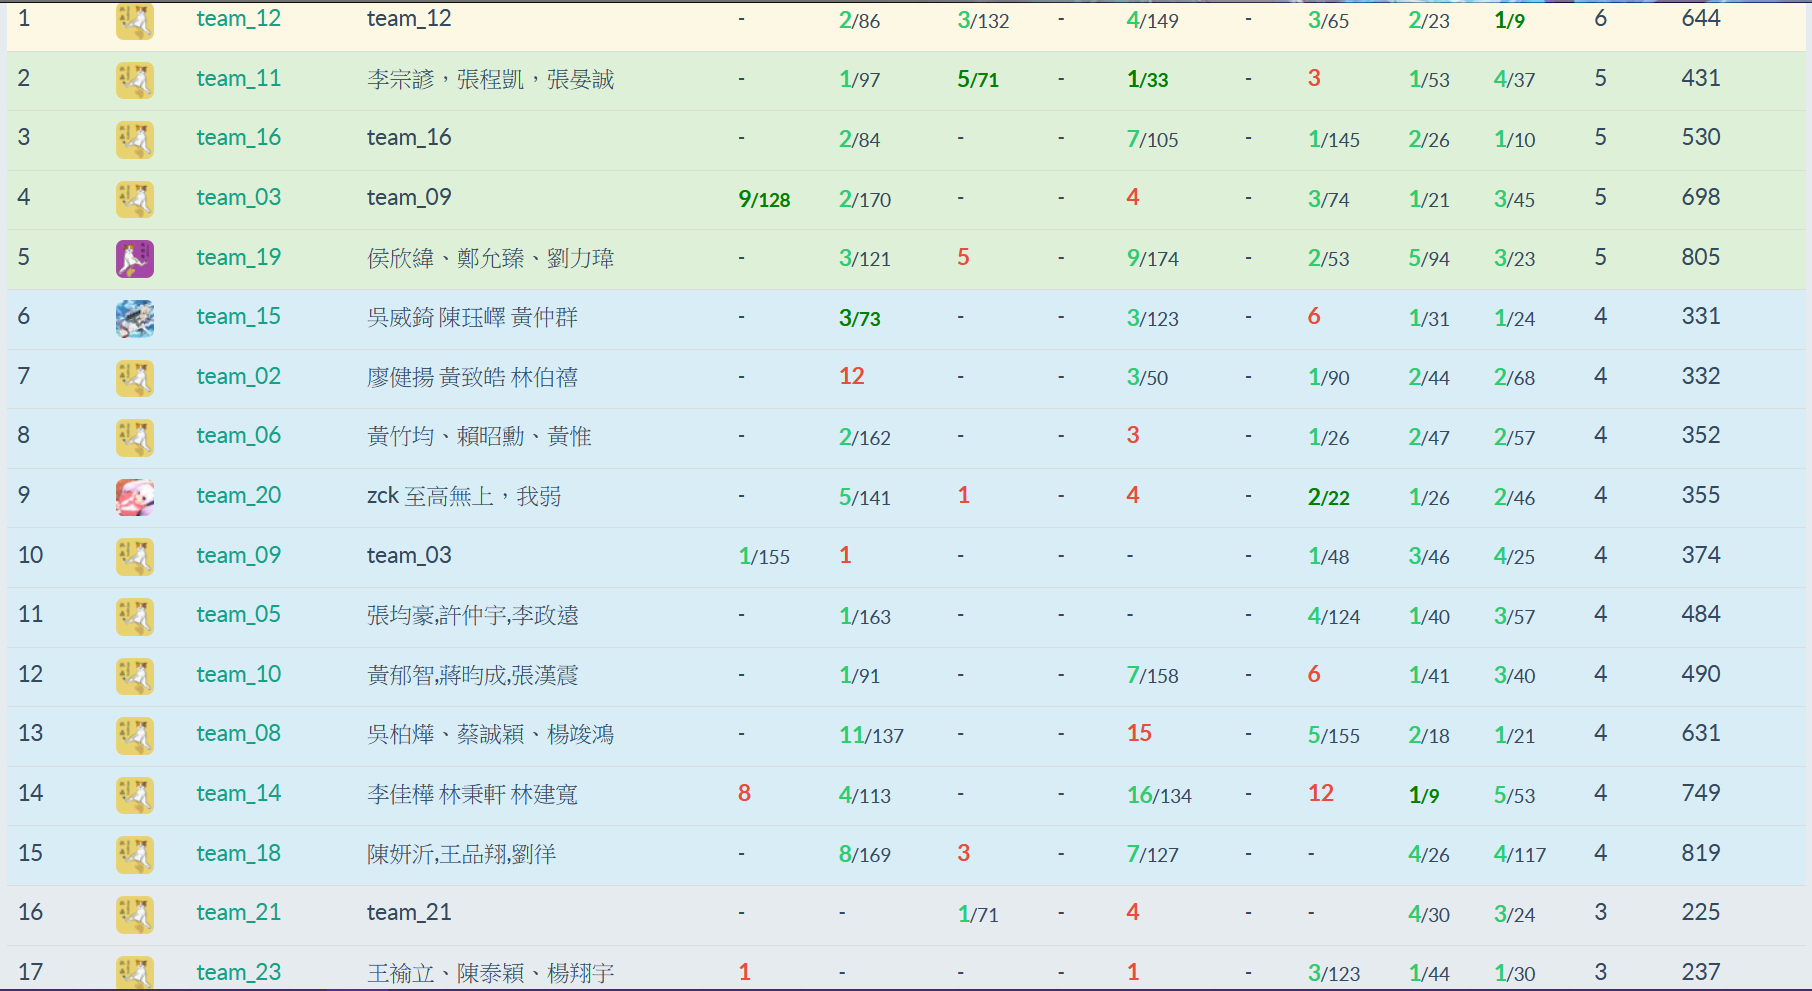This screenshot has width=1812, height=991.
Task: Click team_08's 11/137 result cell
Action: [871, 735]
